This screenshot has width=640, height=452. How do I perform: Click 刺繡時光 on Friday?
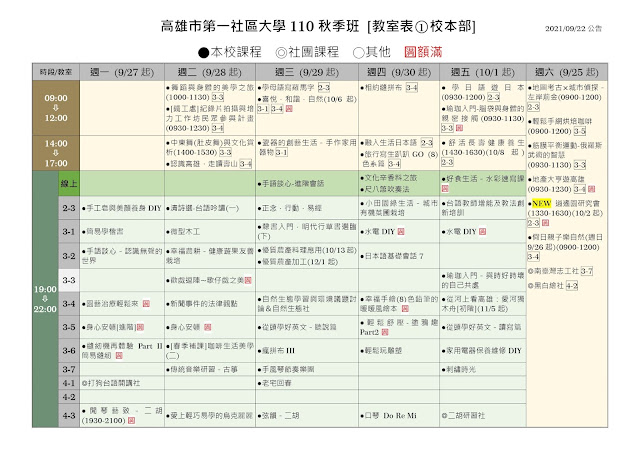click(459, 370)
